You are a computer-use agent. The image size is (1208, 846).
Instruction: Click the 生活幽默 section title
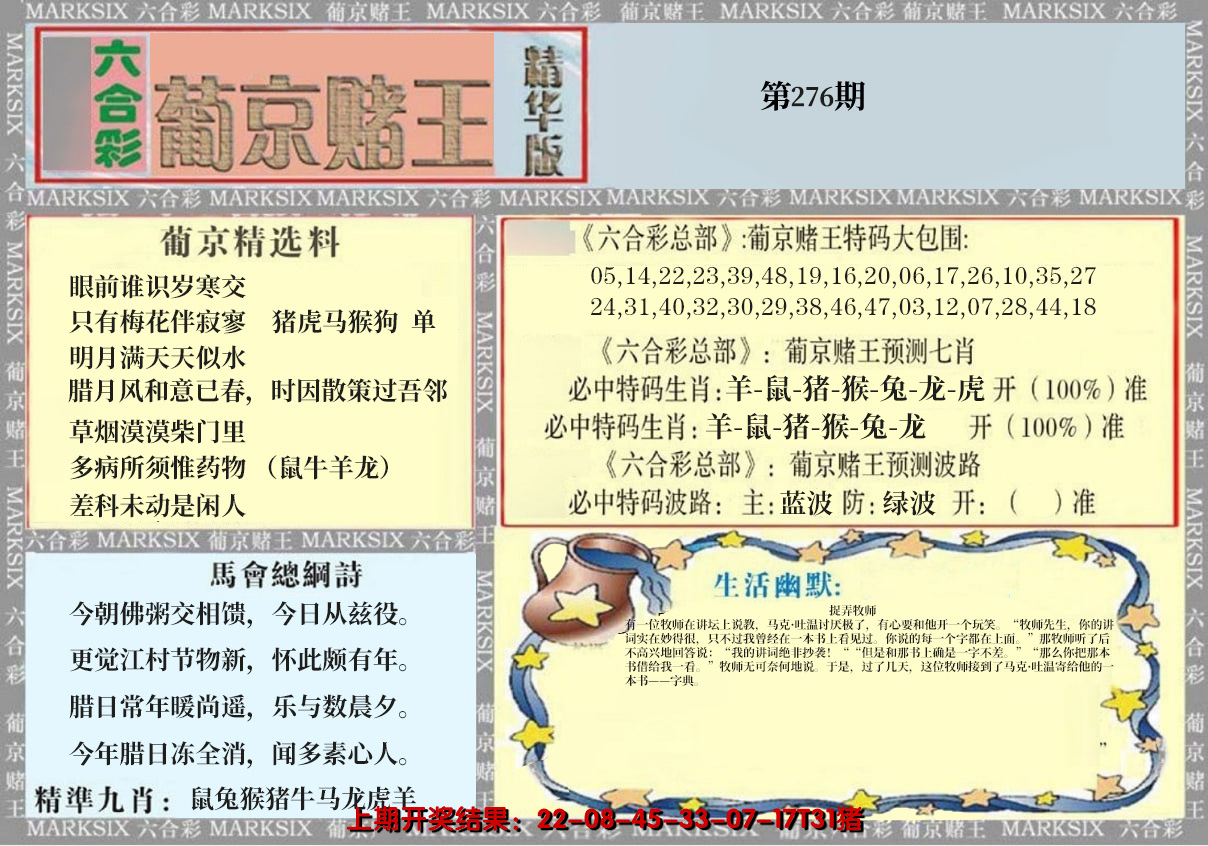(x=778, y=584)
